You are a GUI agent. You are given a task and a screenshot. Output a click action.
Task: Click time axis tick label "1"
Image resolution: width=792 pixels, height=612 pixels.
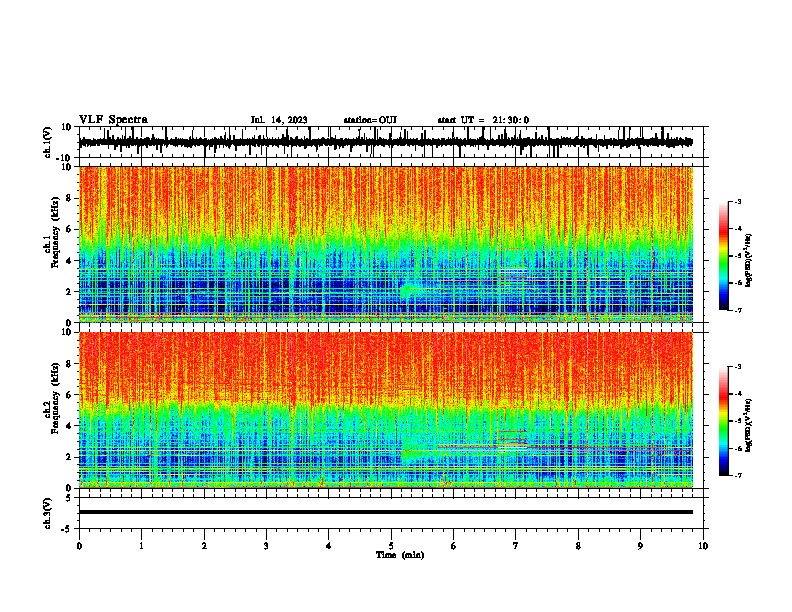pos(141,546)
